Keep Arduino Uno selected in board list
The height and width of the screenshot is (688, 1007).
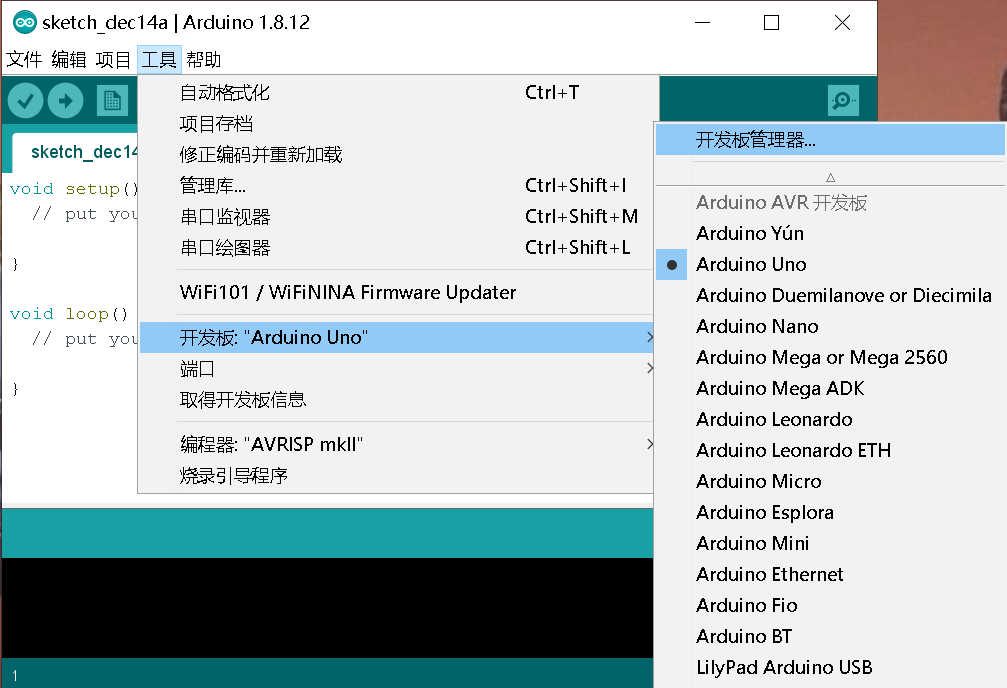751,264
